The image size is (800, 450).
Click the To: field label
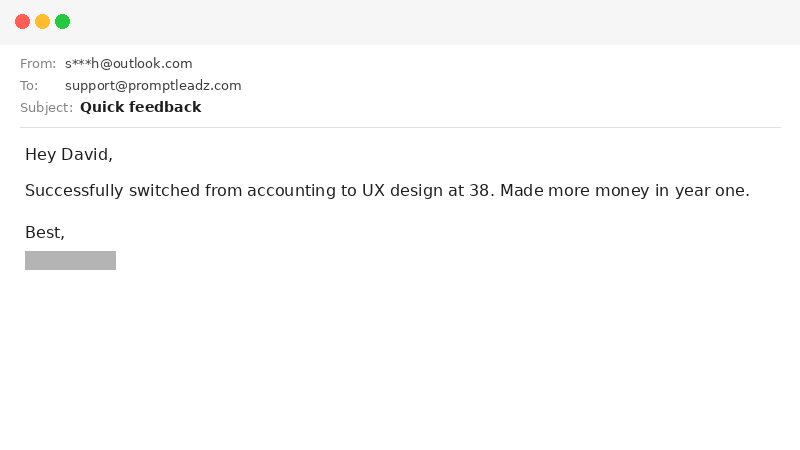(x=29, y=86)
